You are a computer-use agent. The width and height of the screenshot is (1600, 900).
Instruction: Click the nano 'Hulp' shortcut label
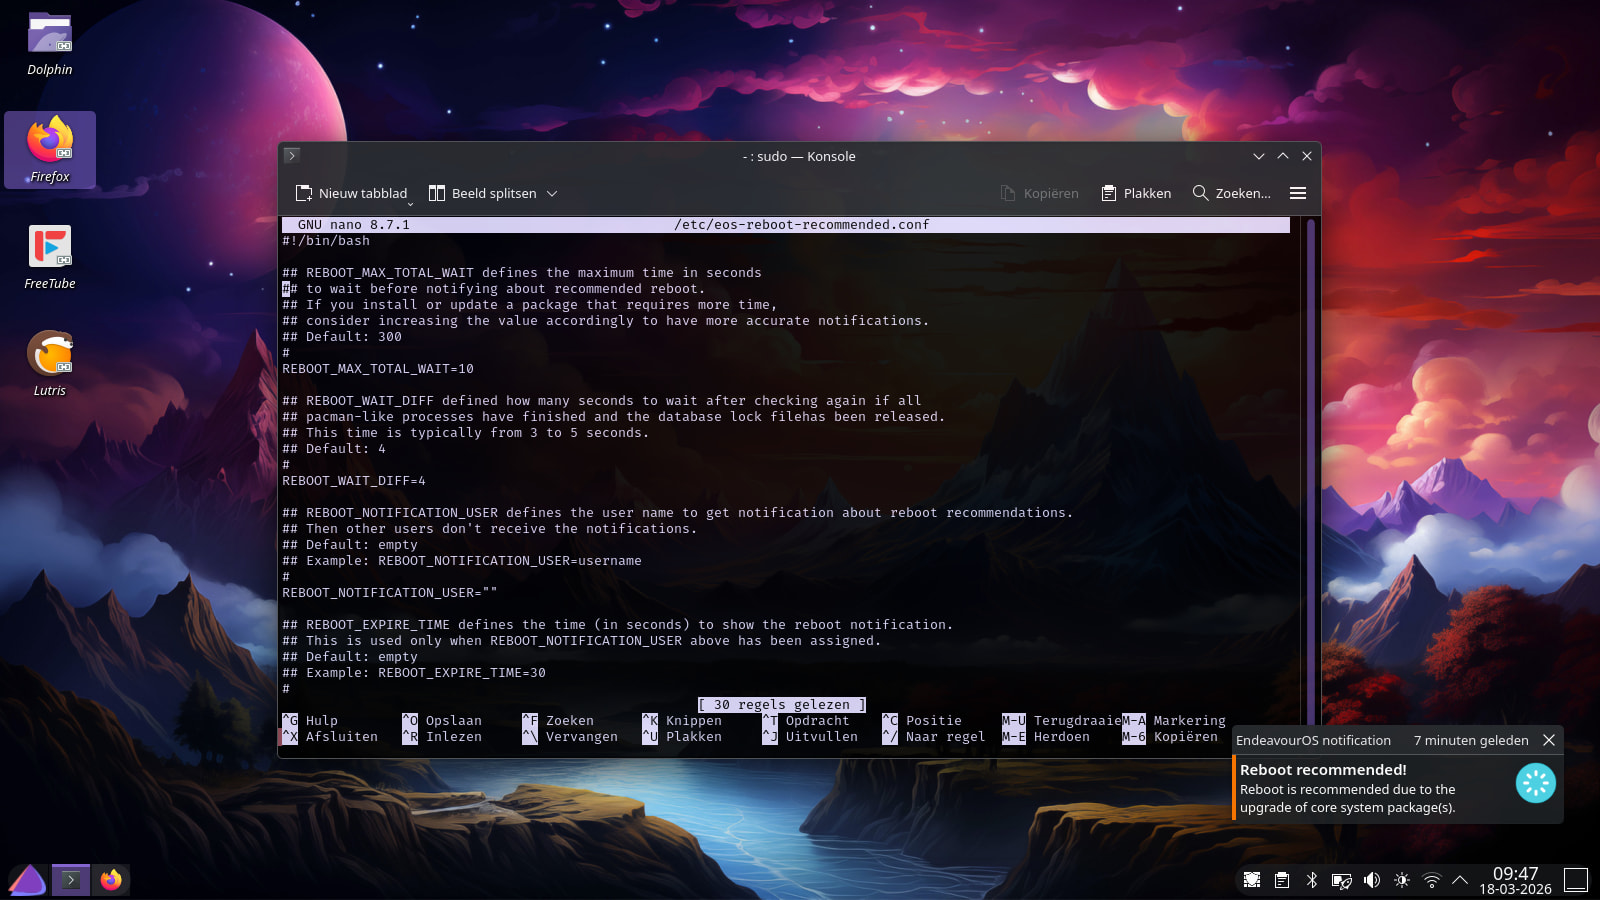pos(322,721)
